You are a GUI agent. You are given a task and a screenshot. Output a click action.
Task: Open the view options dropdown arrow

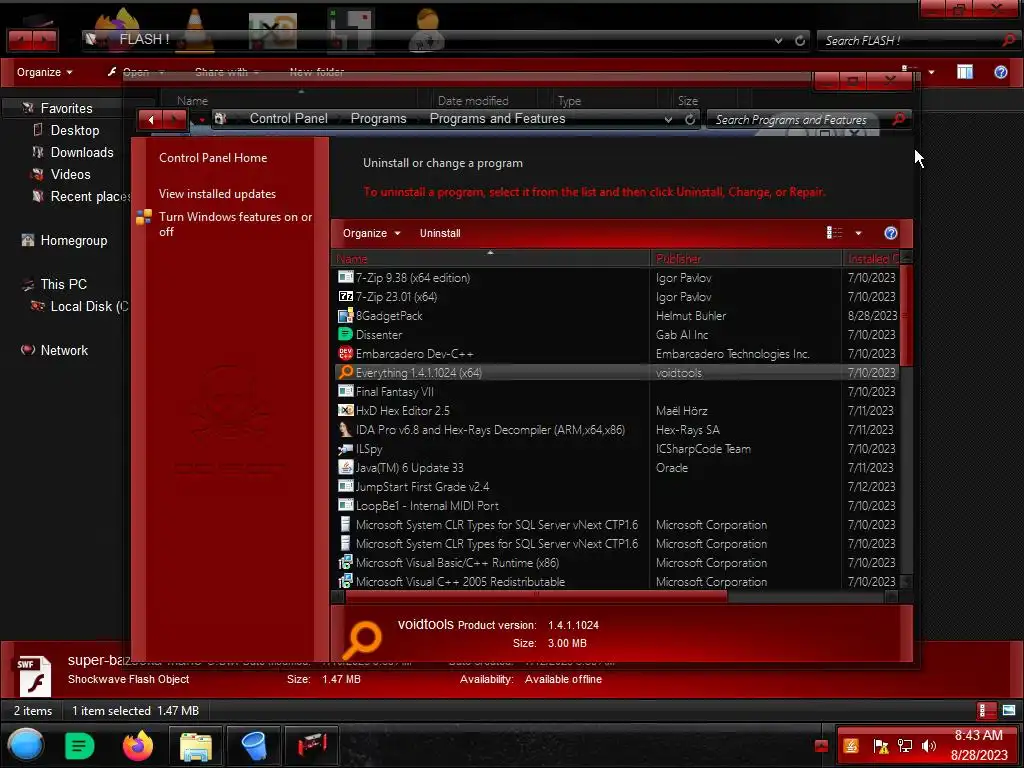pyautogui.click(x=858, y=233)
